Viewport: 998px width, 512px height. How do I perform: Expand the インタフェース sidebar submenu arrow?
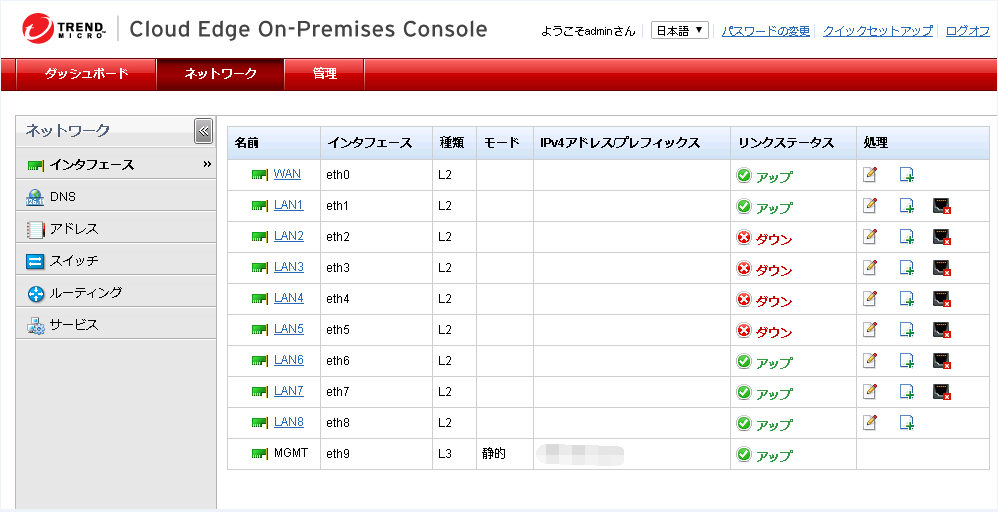pos(207,164)
